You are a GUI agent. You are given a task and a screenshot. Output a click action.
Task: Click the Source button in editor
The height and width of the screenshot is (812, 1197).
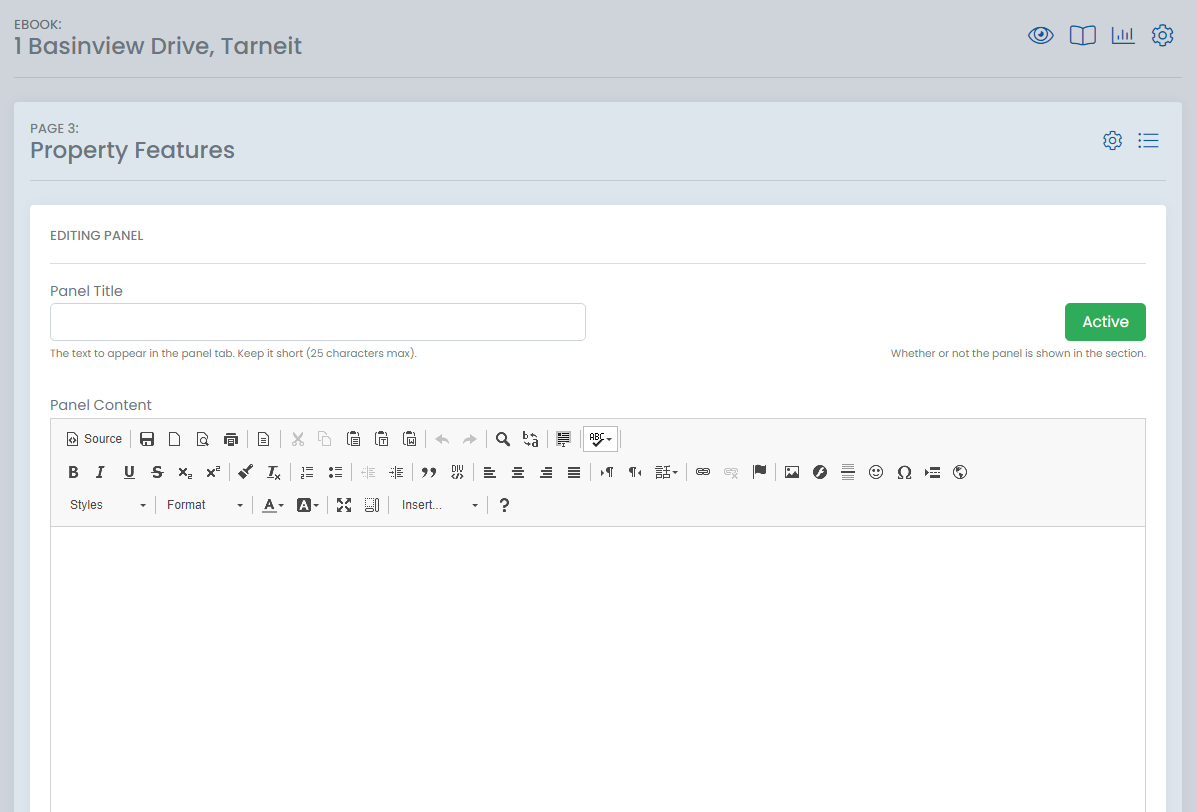click(94, 439)
